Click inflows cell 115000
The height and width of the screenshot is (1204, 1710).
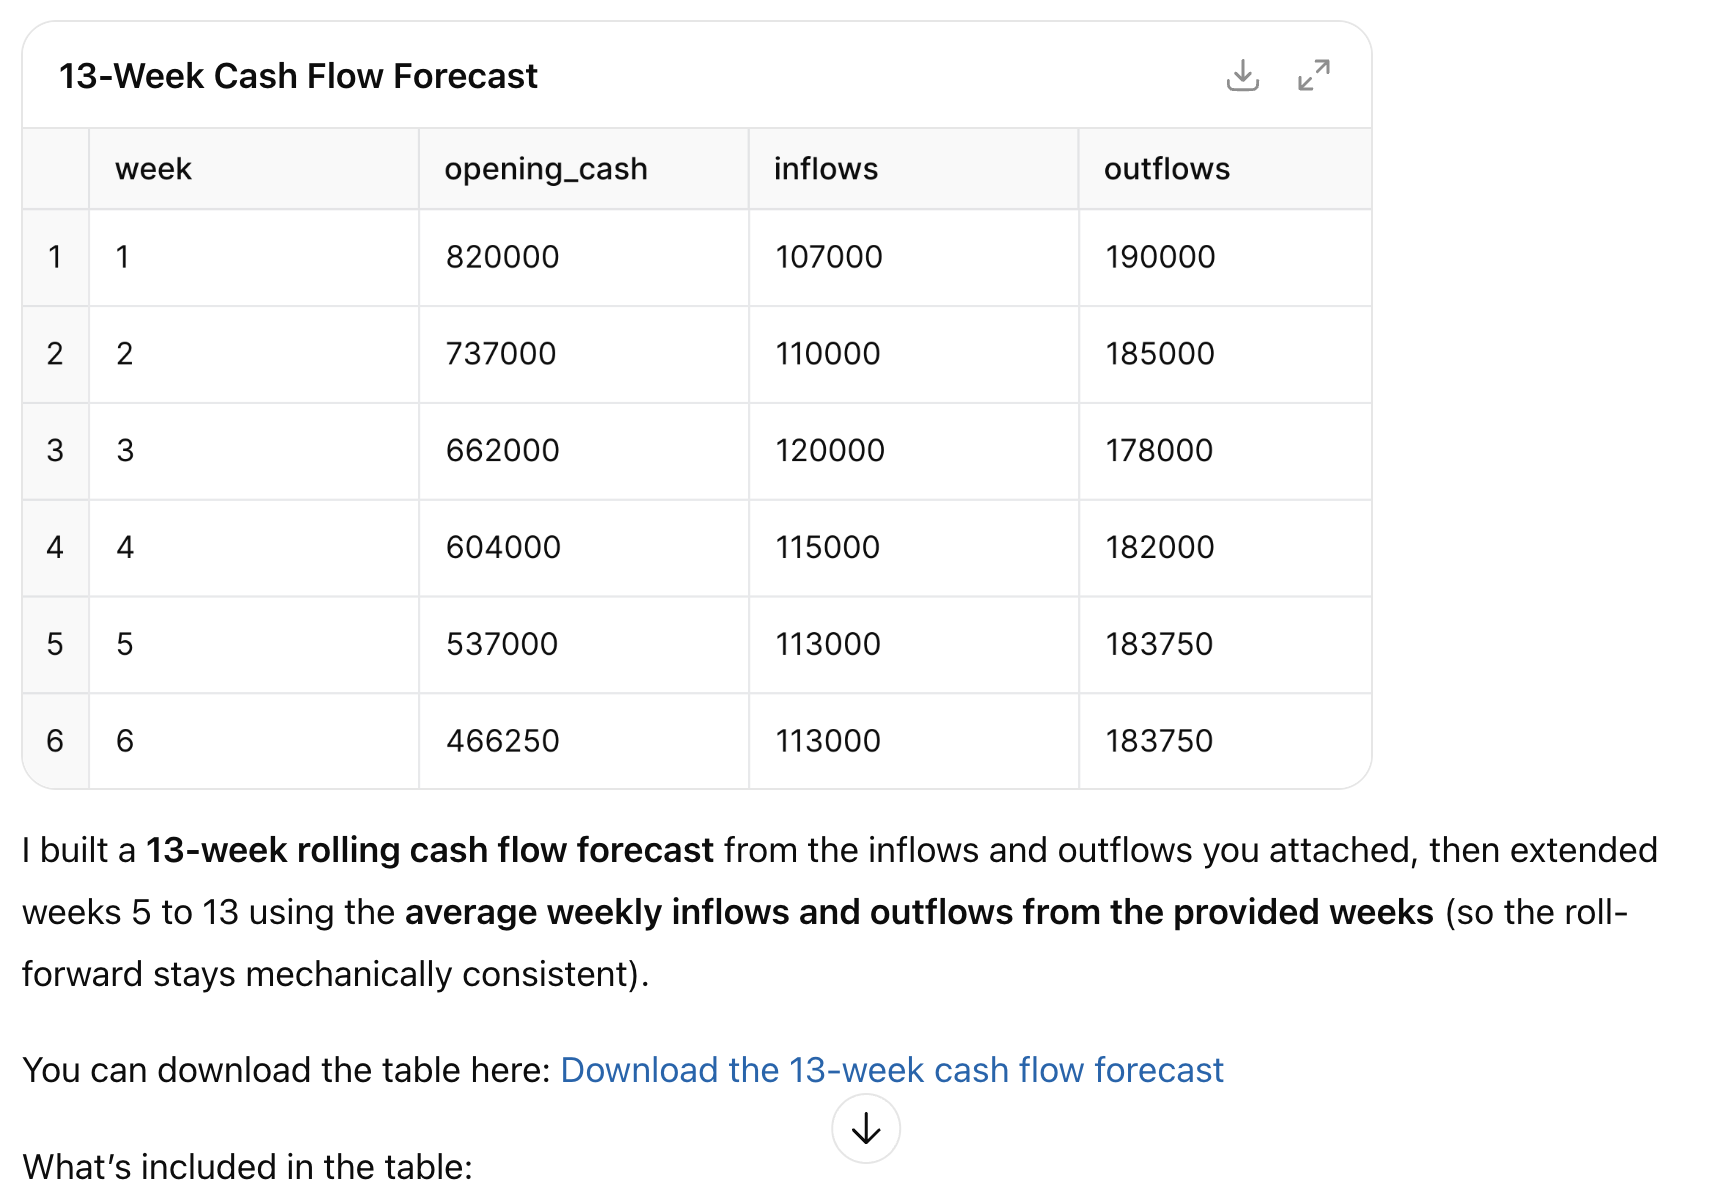(x=828, y=548)
